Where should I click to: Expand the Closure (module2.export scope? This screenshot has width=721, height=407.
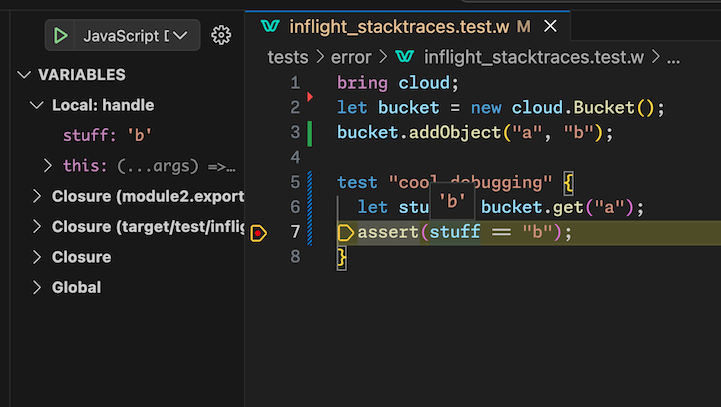coord(38,196)
